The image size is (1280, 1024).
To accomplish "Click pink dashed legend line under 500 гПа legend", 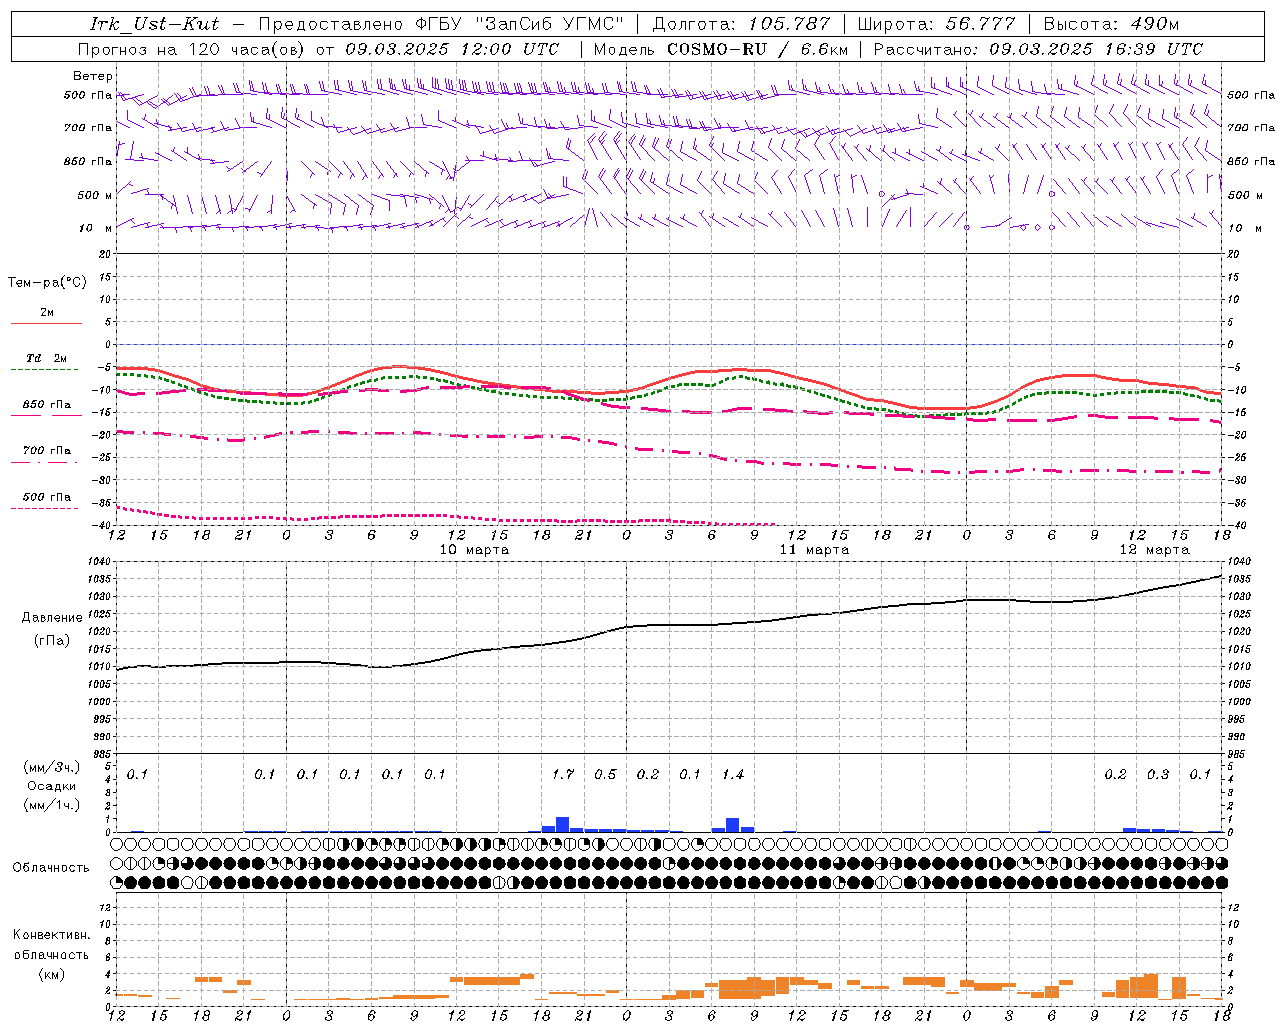I will click(x=45, y=509).
